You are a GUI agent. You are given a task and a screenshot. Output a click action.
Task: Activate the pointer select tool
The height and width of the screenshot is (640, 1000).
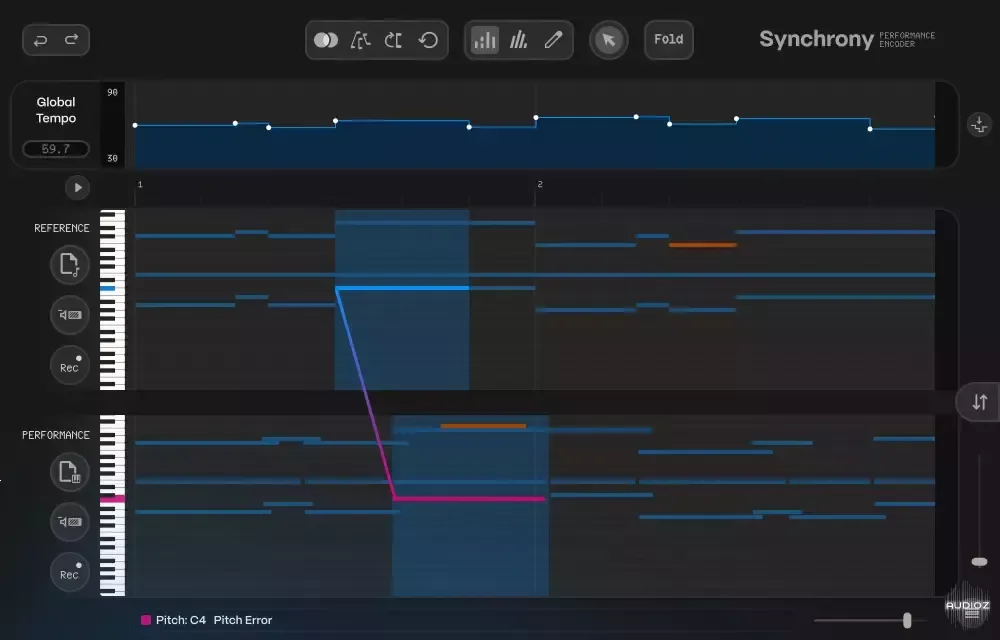coord(608,40)
